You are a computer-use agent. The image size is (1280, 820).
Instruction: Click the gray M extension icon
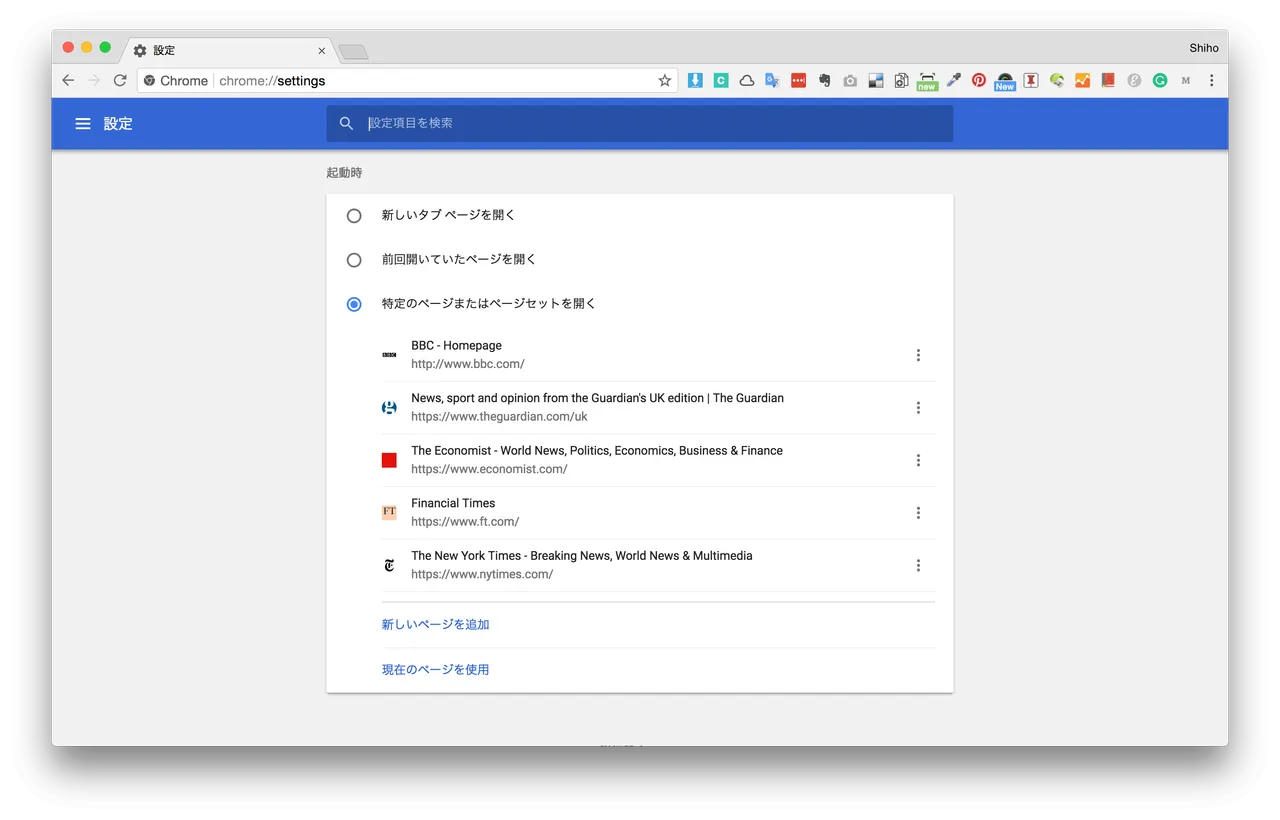click(1186, 81)
